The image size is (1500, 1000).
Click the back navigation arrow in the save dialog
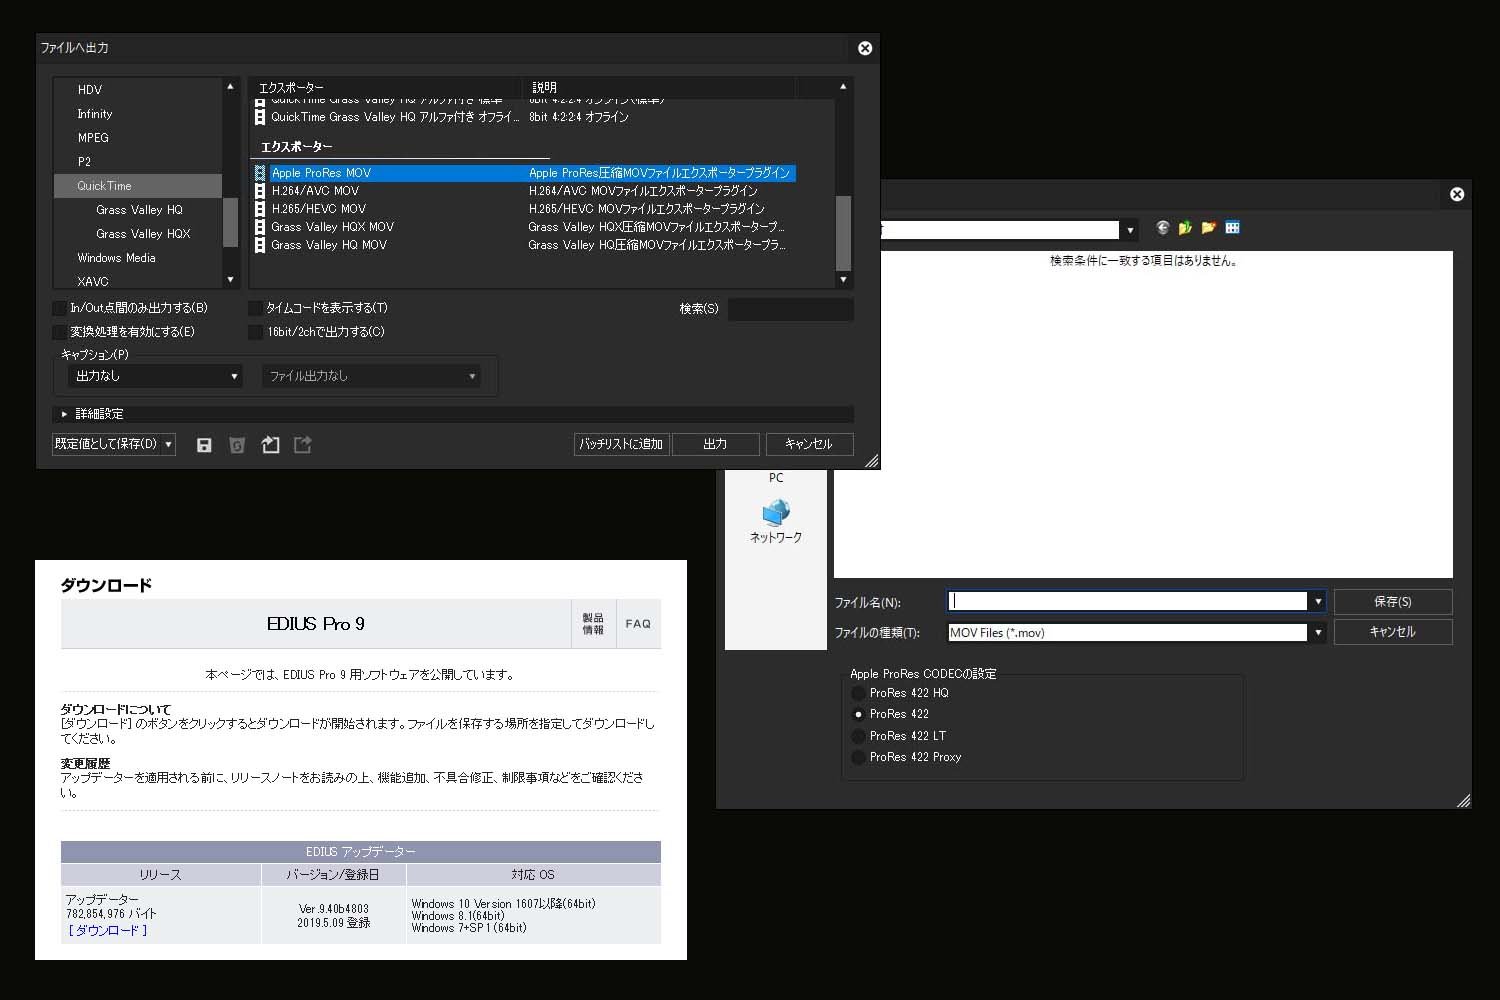tap(1162, 228)
